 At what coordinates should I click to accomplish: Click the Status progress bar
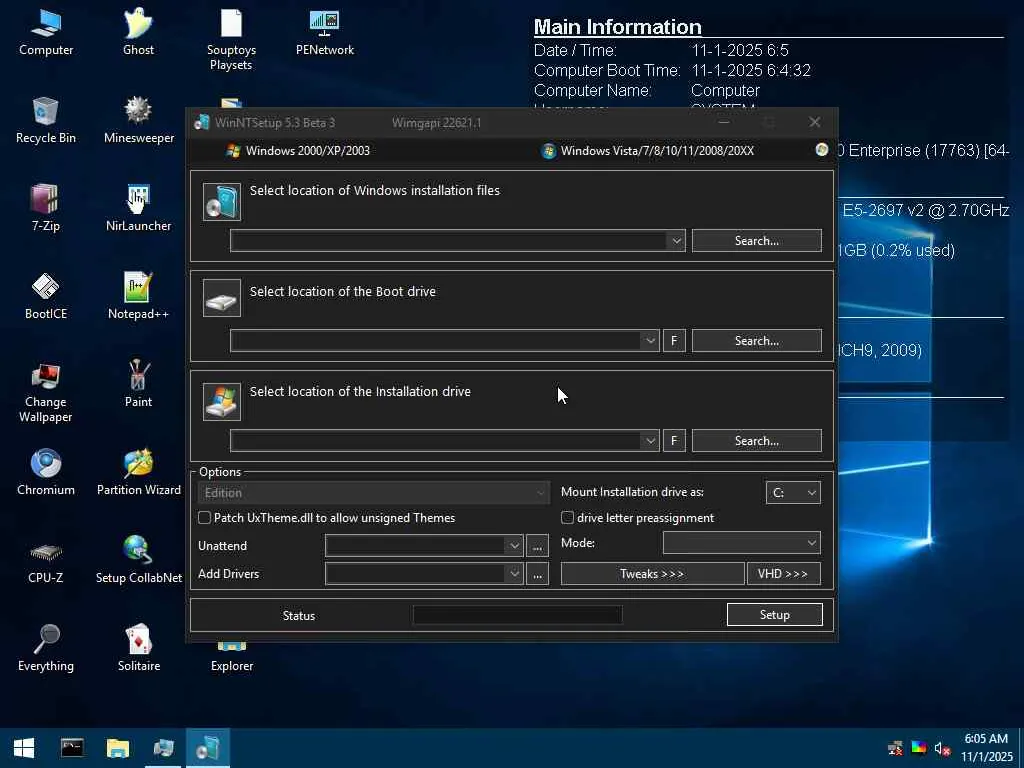pos(517,615)
